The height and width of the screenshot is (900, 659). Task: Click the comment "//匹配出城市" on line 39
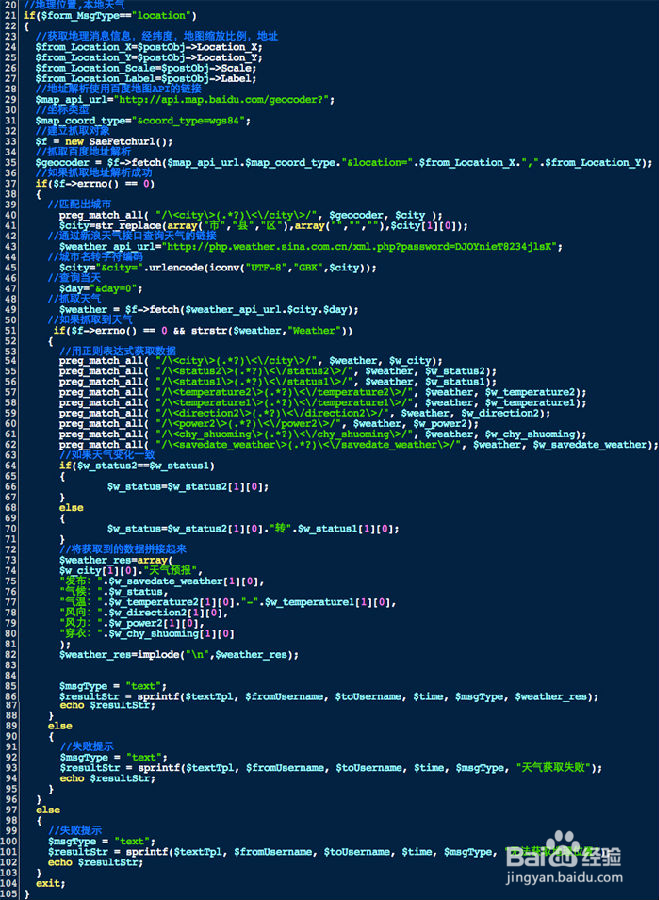(79, 204)
